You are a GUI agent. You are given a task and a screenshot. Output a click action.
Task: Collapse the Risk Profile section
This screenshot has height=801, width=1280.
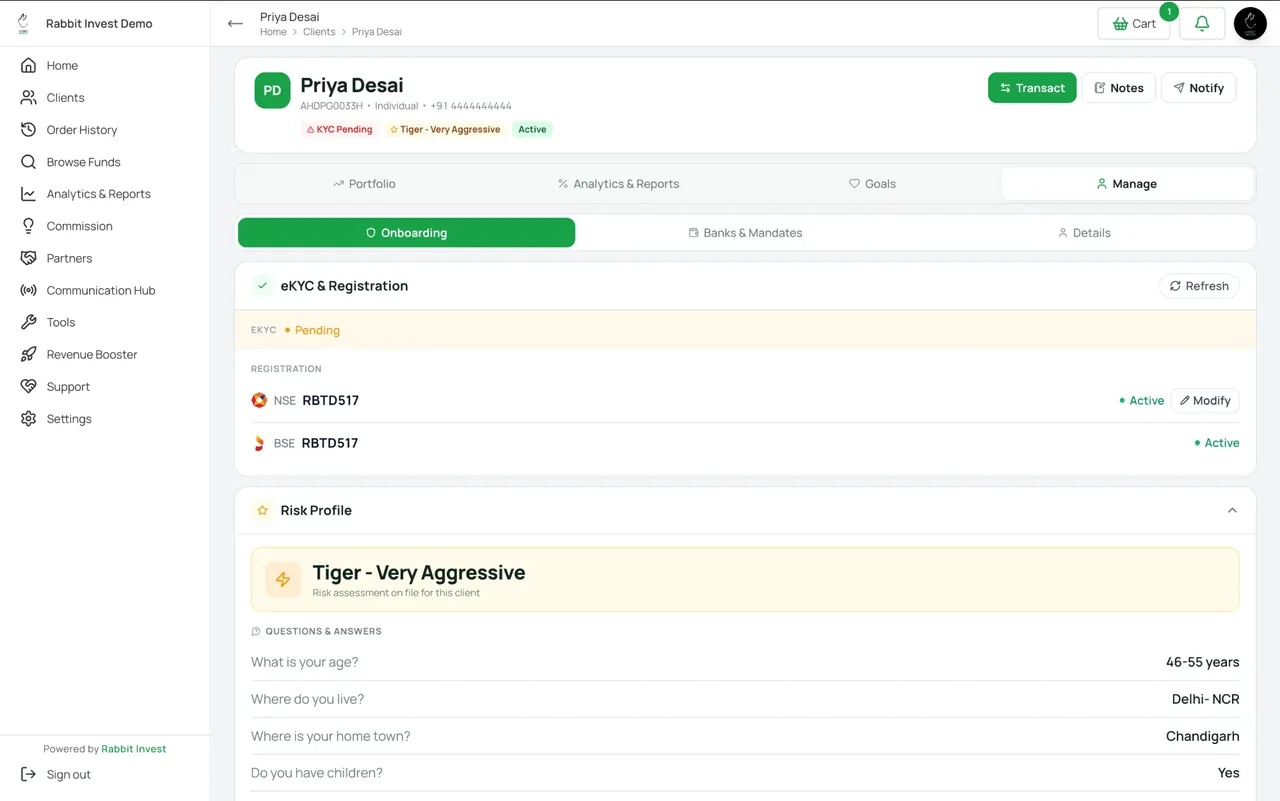pos(1232,510)
